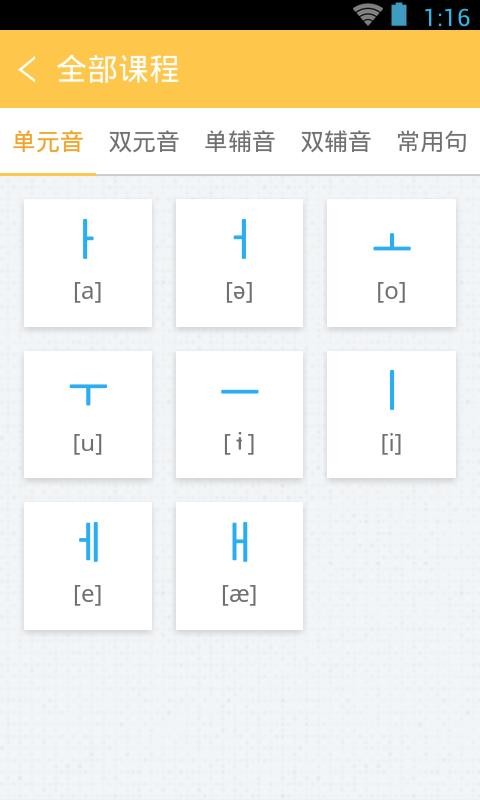Open the ㅣ [i] vowel card
Image resolution: width=480 pixels, height=800 pixels.
[391, 414]
